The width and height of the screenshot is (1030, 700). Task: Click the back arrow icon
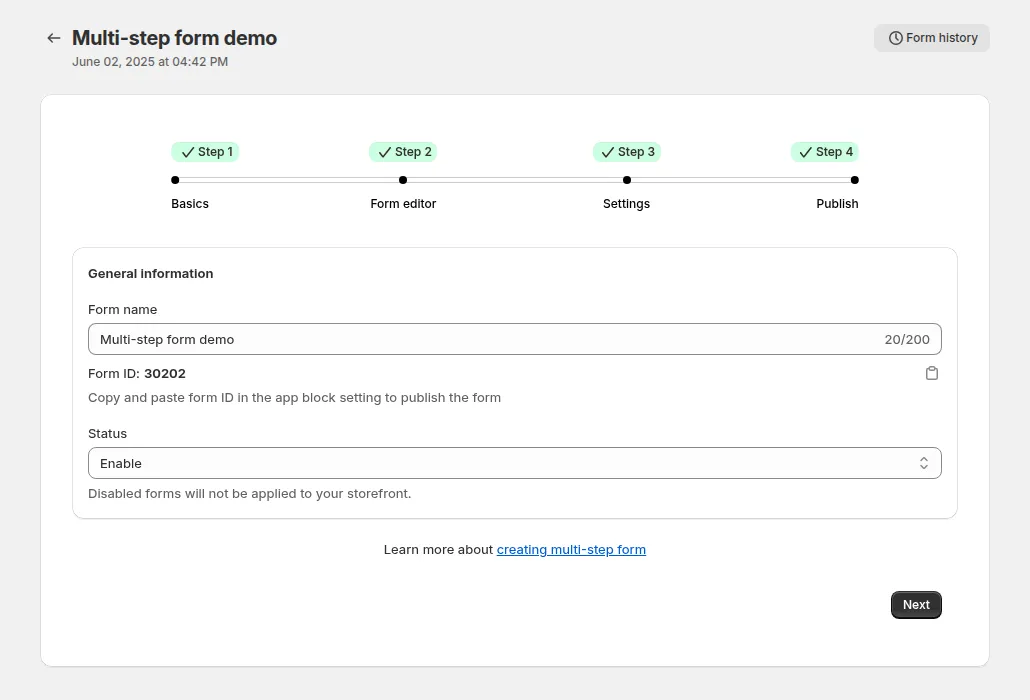tap(54, 38)
